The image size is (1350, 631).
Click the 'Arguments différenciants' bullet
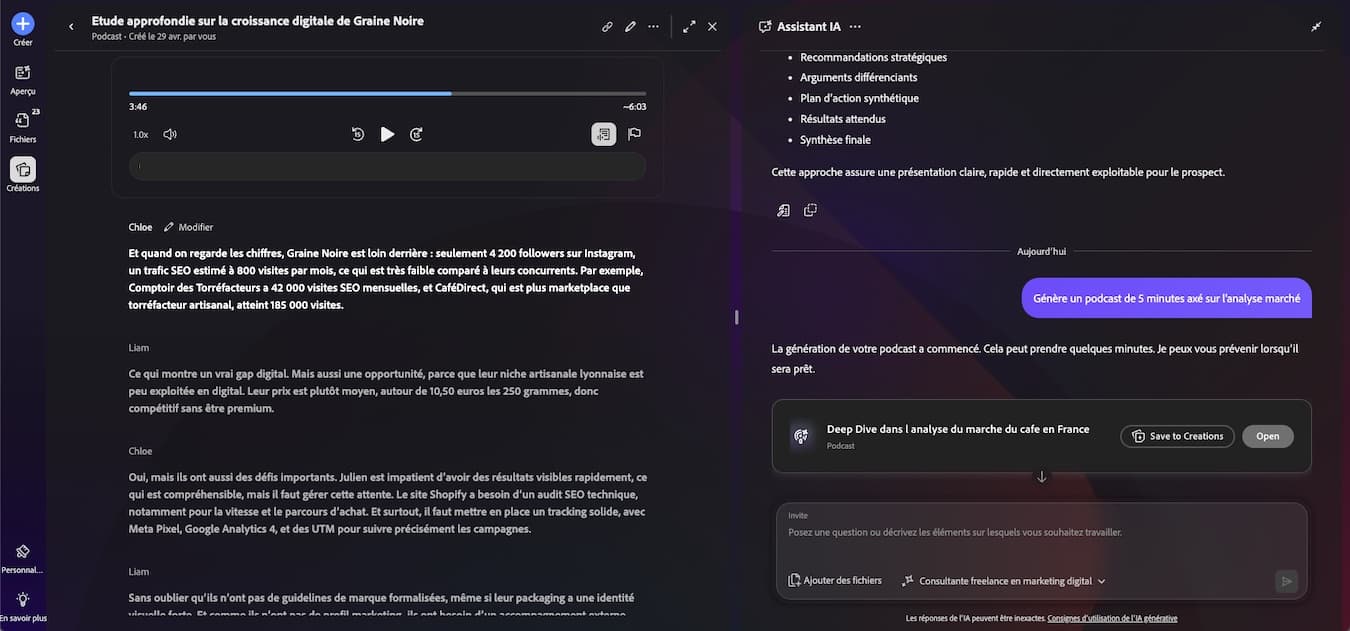tap(858, 77)
